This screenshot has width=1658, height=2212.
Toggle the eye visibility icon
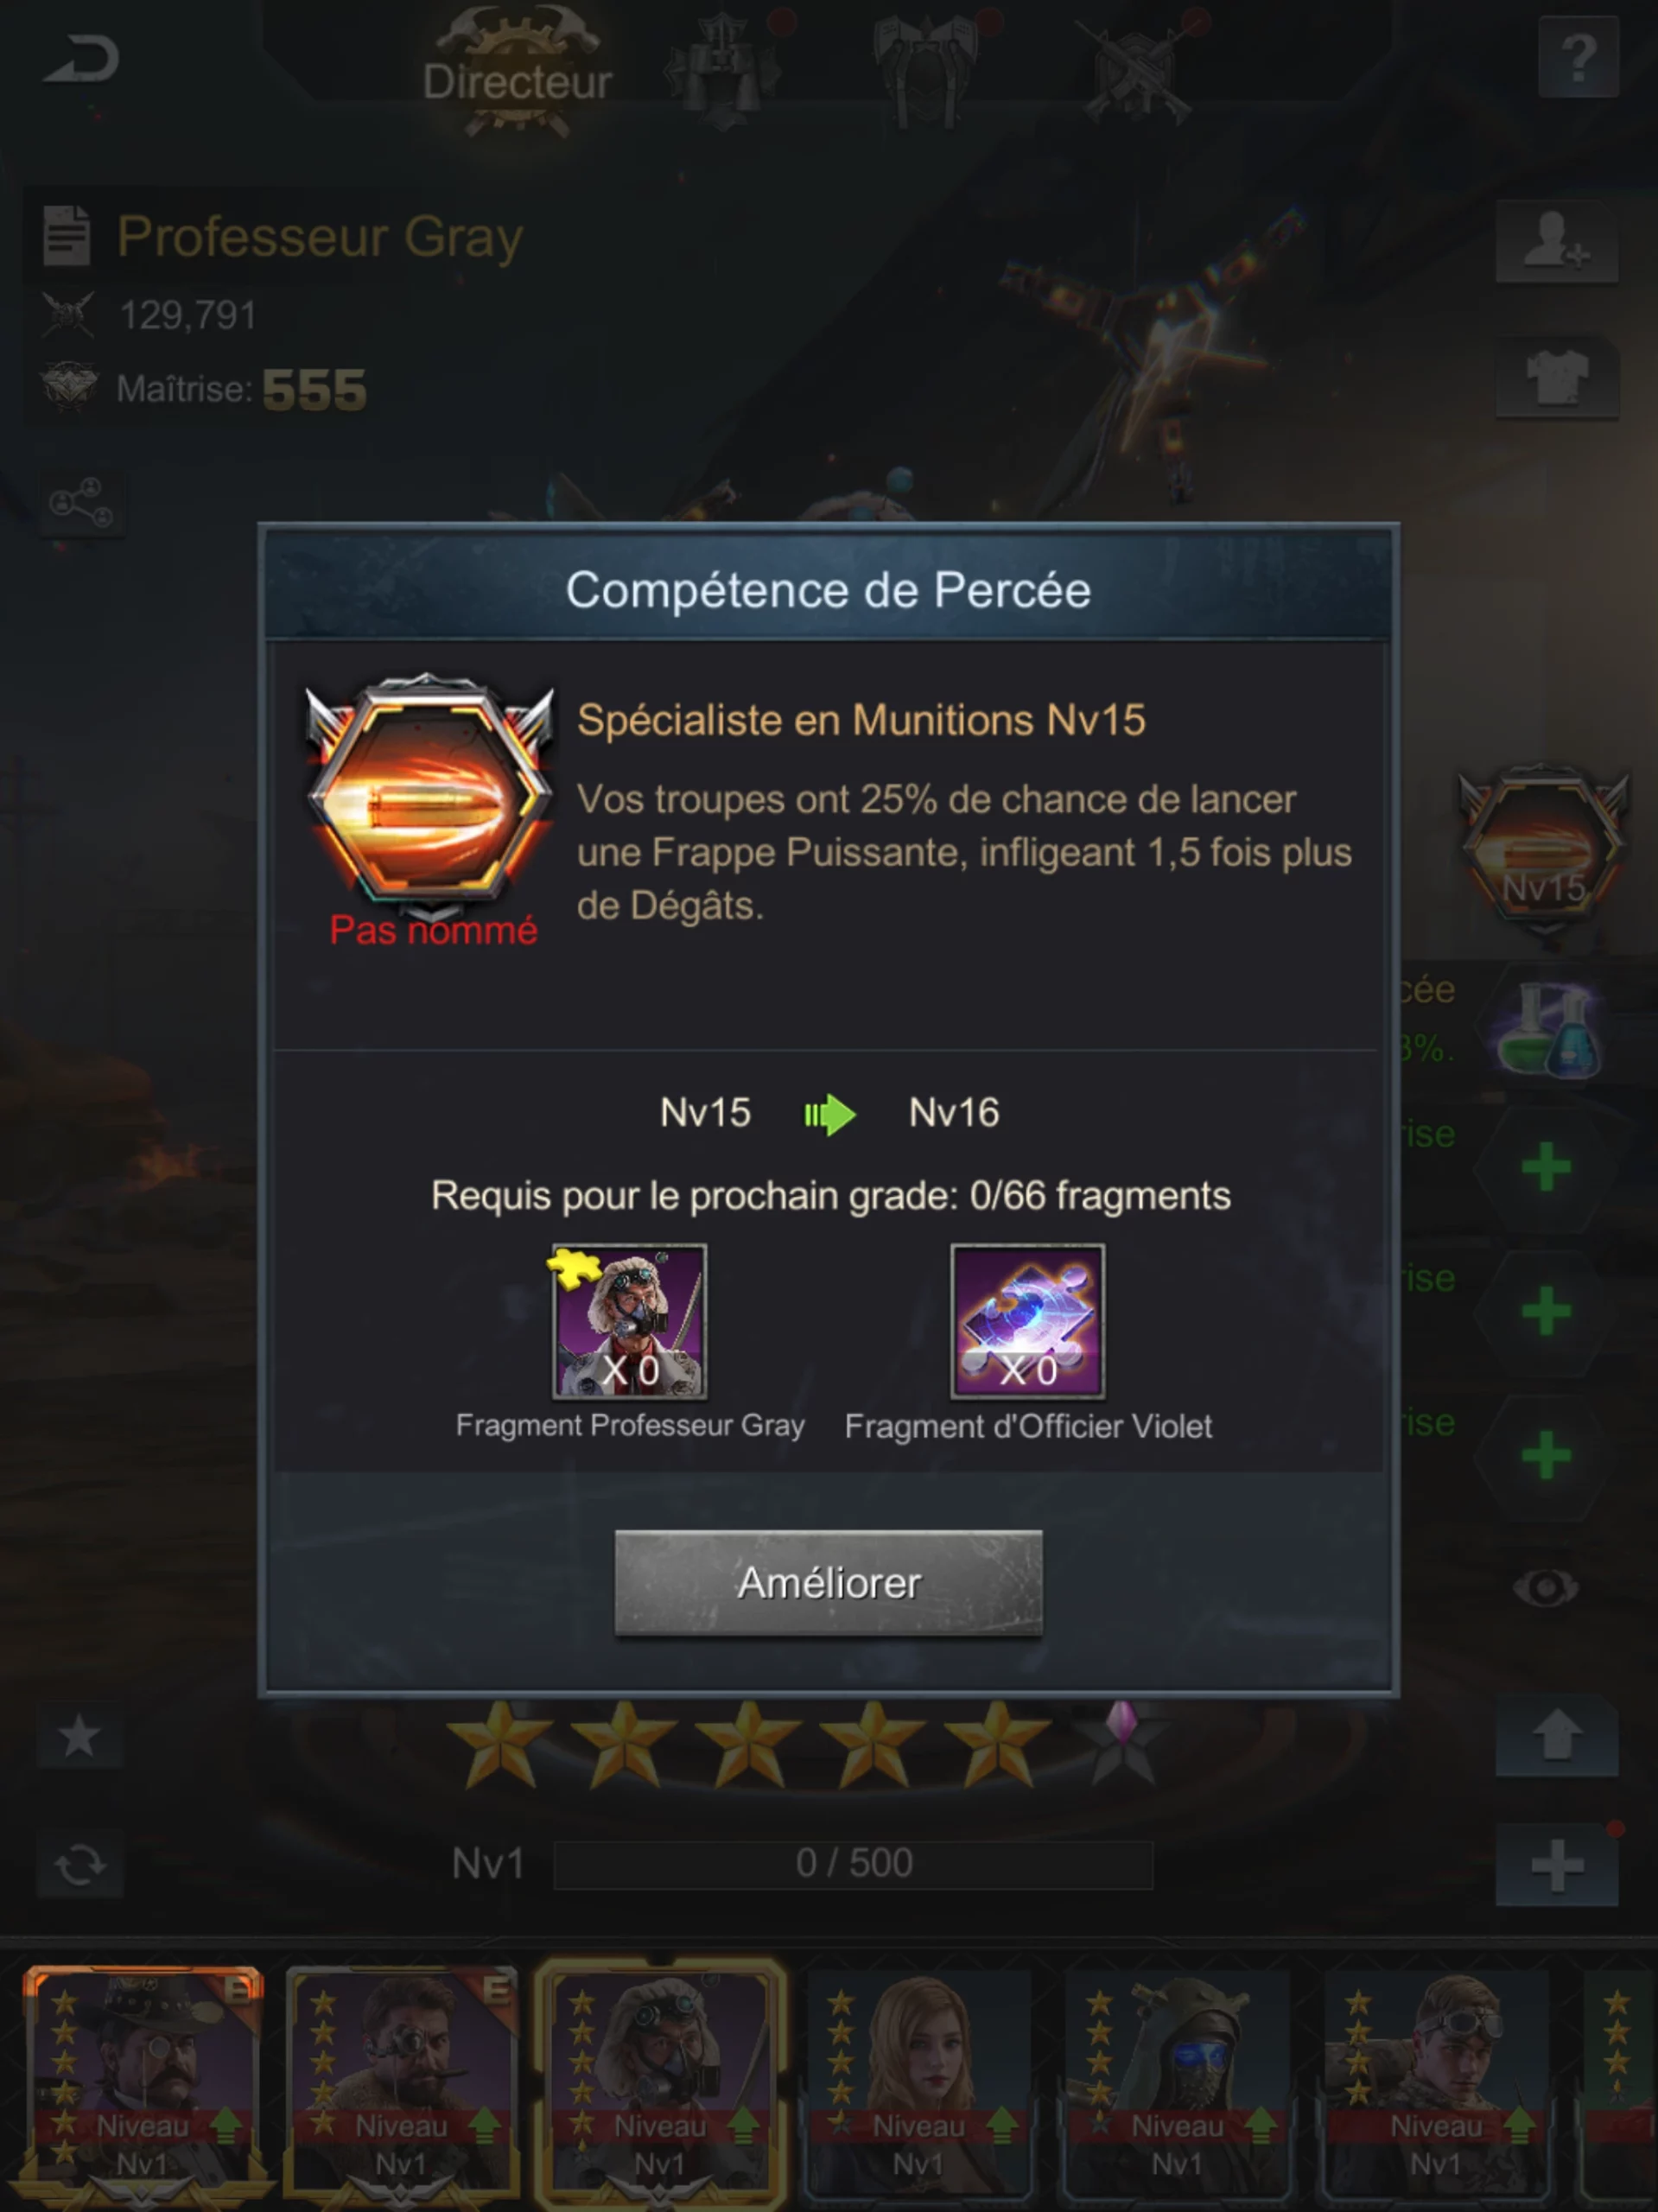(x=1546, y=1587)
